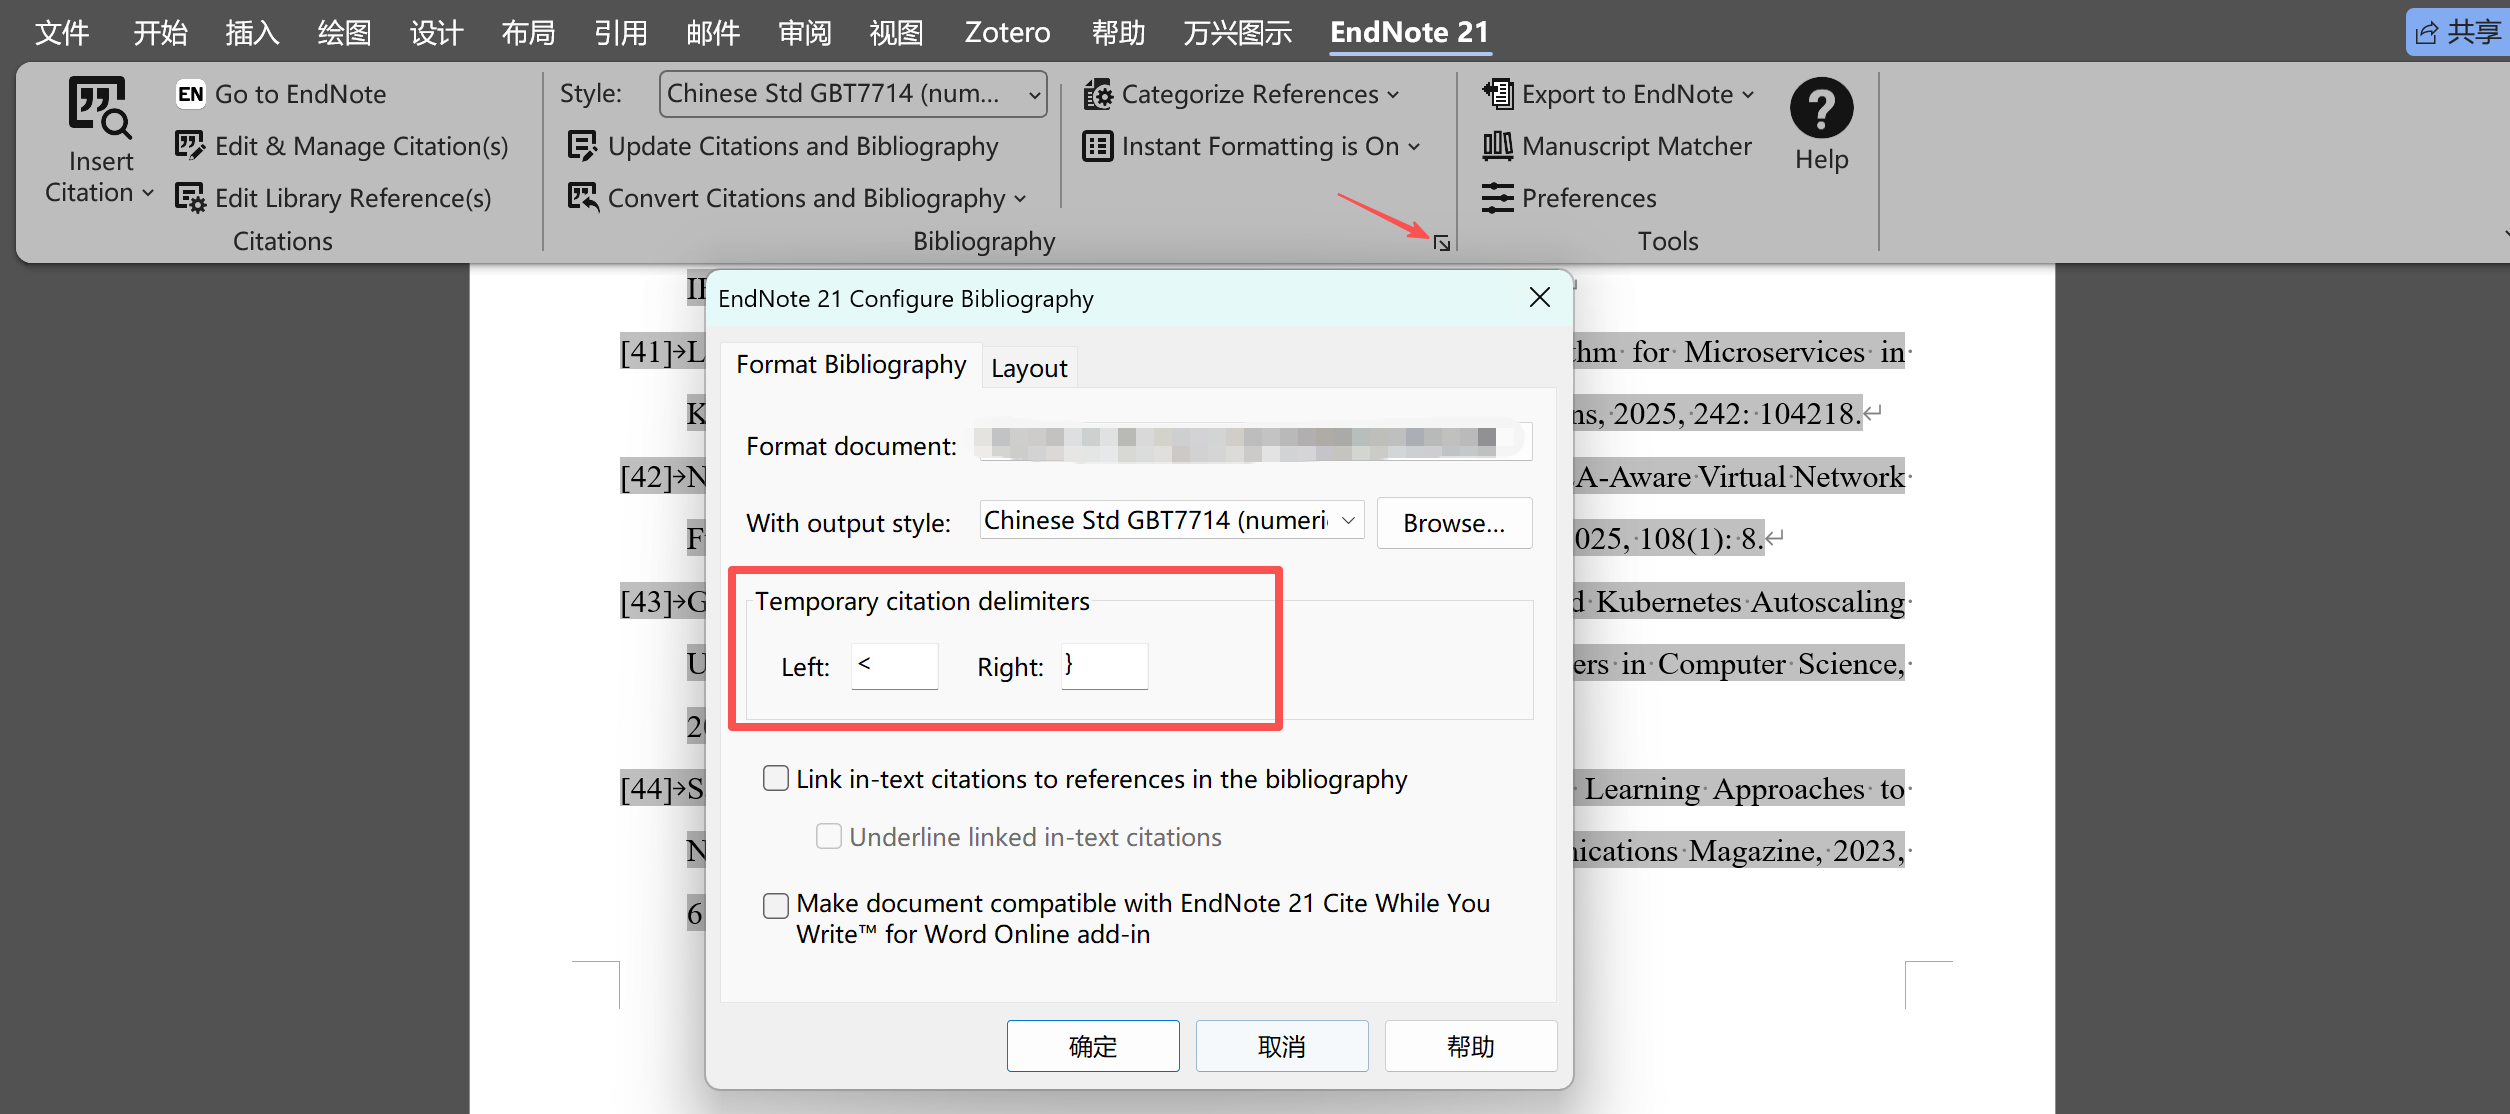Open EndNote Preferences

[x=1569, y=198]
